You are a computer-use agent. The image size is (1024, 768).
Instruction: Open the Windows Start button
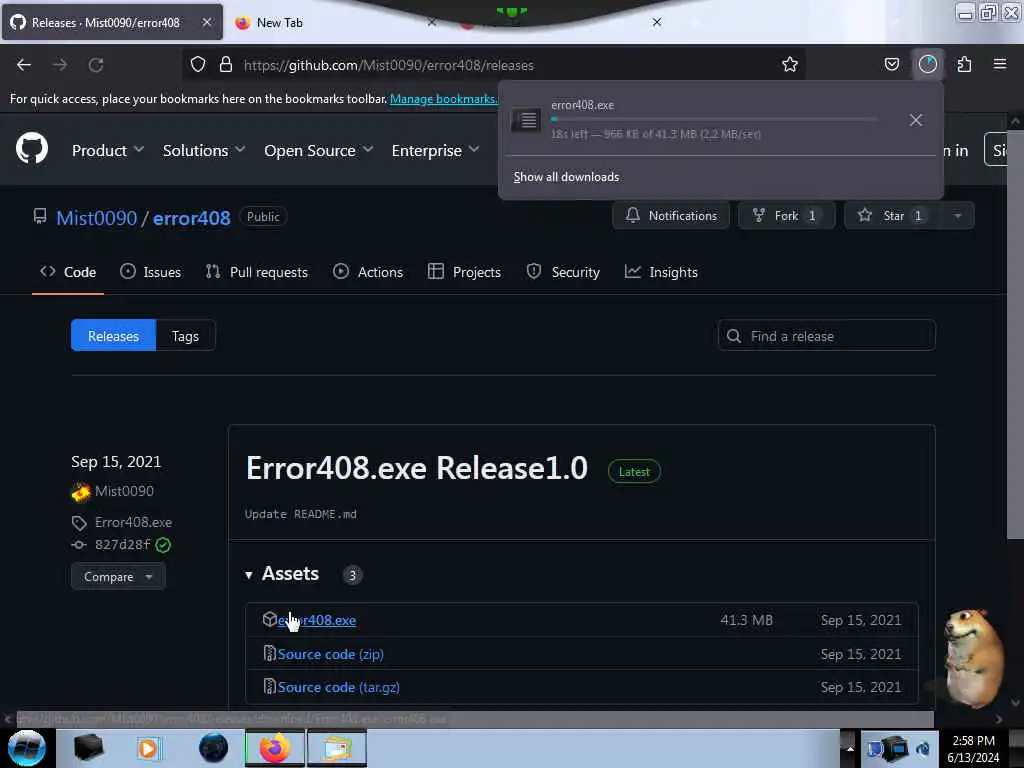27,748
